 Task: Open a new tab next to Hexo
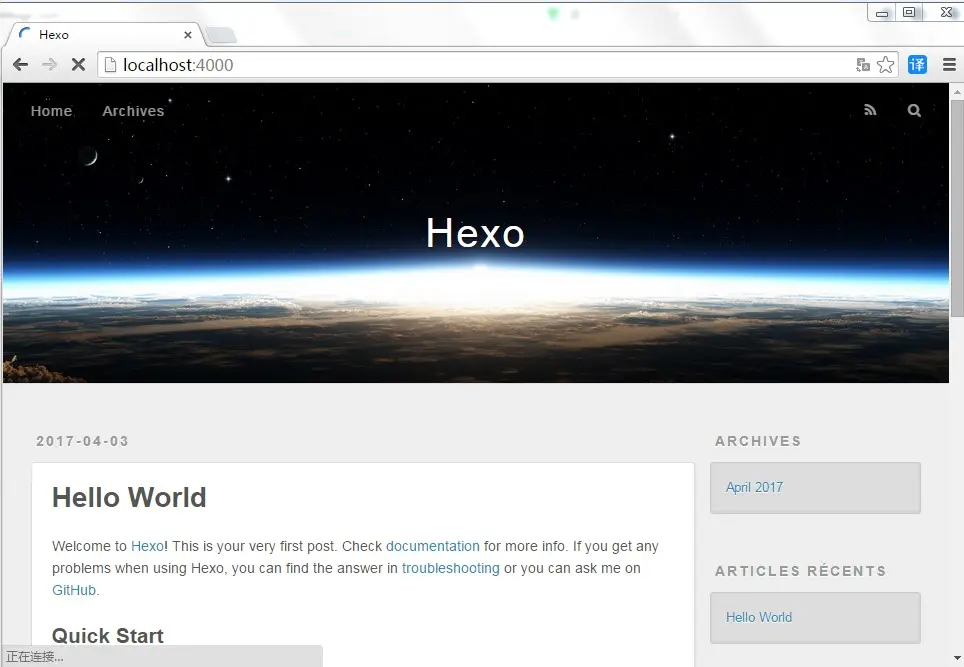(221, 35)
